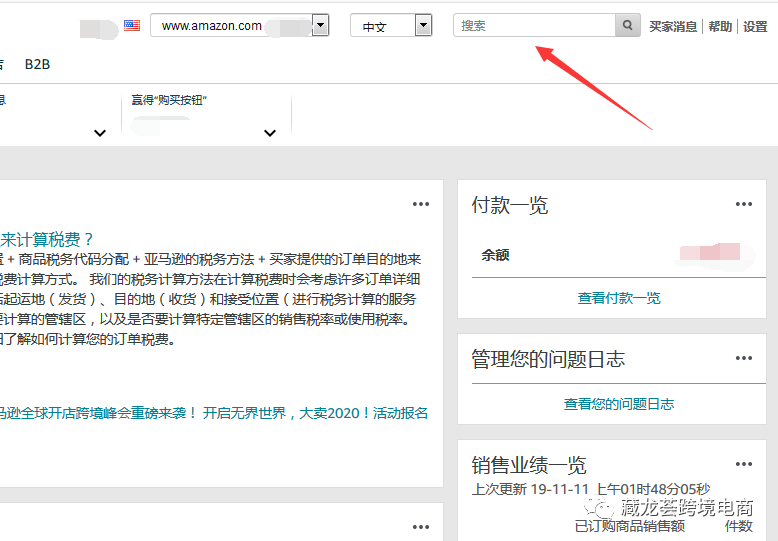This screenshot has height=541, width=778.
Task: Expand the chevron left of 赢得"购买按钮"
Action: [x=100, y=133]
